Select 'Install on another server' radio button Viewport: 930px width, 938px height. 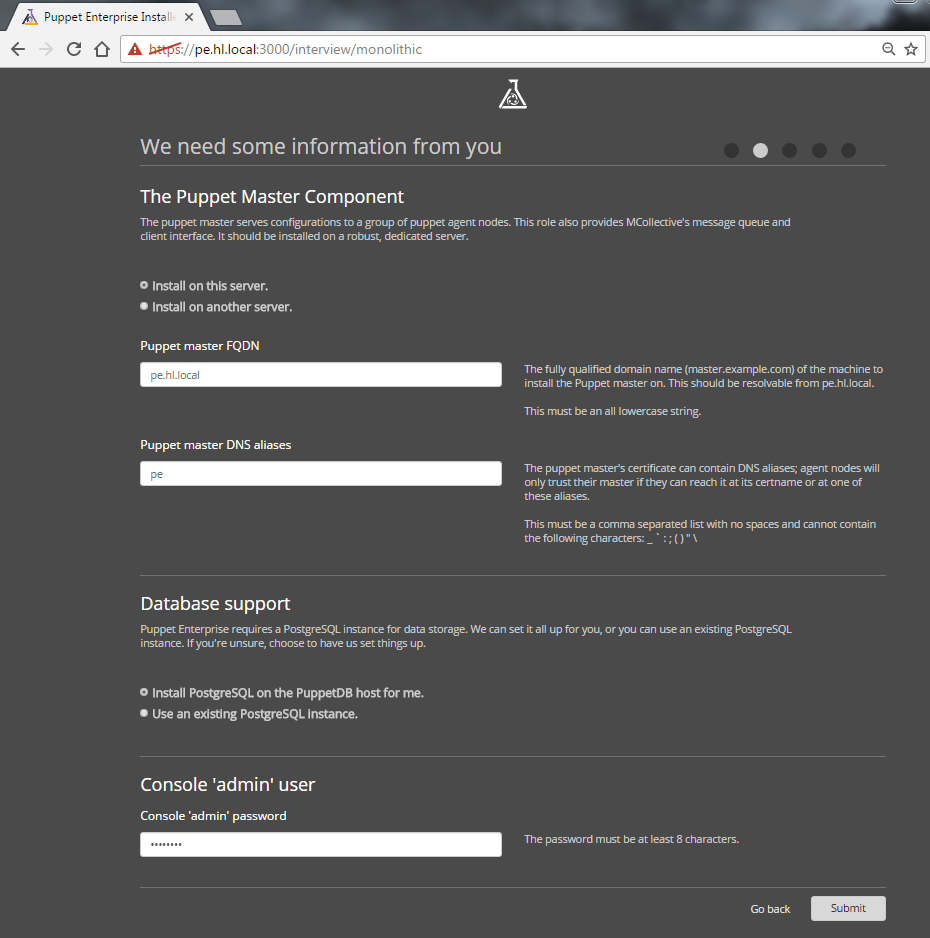point(144,306)
